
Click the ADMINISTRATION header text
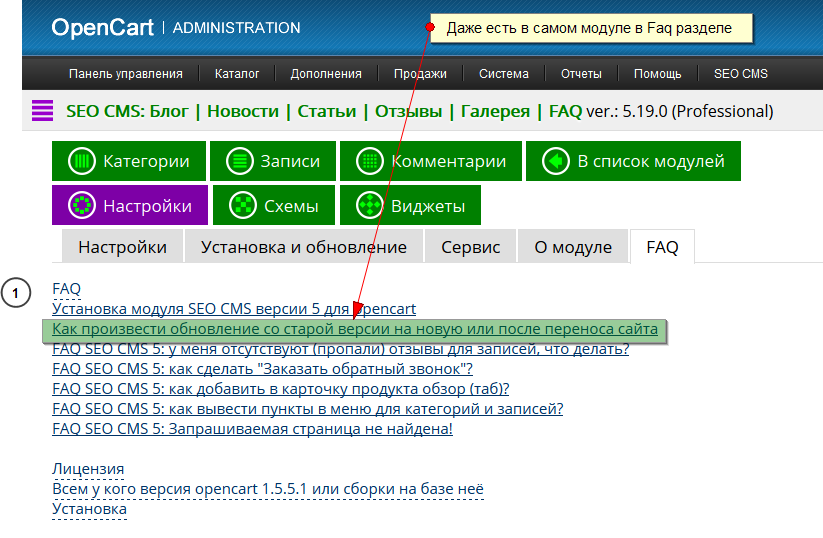pyautogui.click(x=237, y=28)
